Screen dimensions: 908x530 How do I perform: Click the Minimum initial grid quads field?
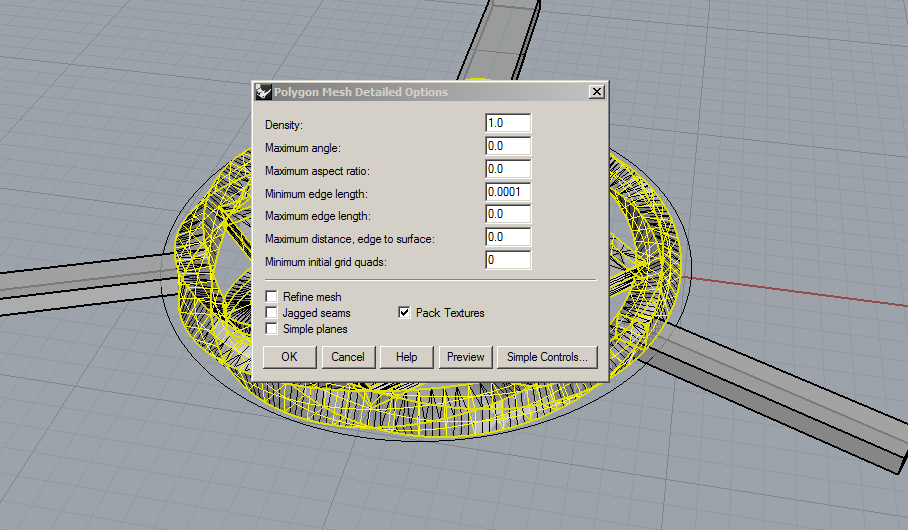[507, 261]
